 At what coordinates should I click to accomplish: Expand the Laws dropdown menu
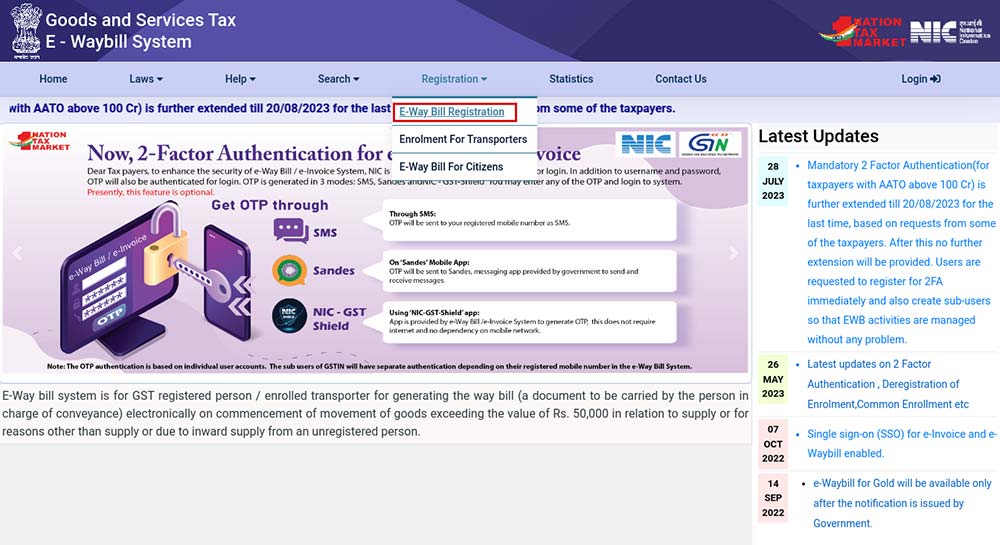point(146,79)
